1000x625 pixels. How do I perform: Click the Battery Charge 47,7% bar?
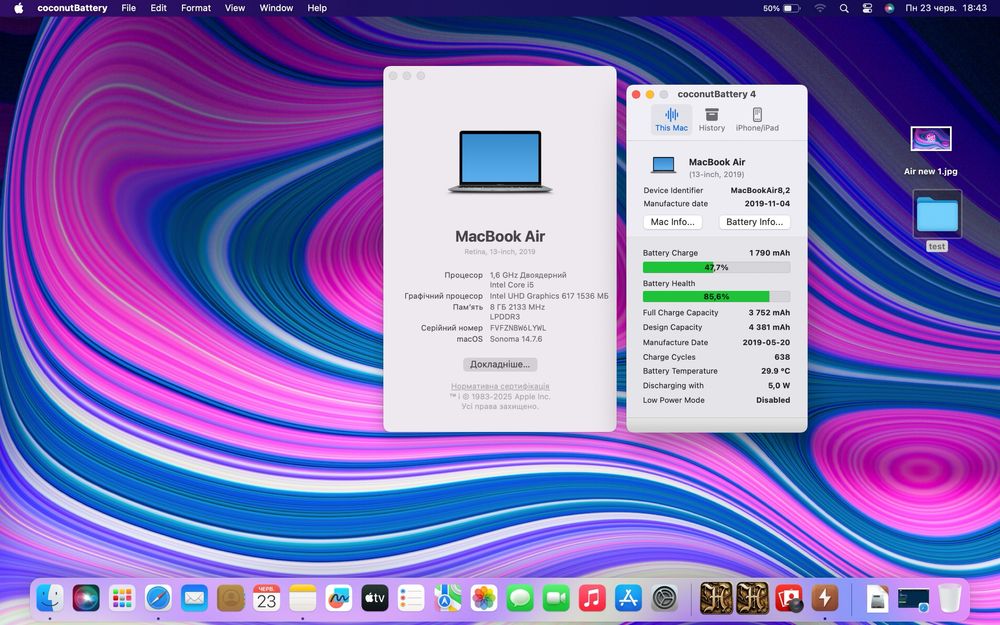pyautogui.click(x=716, y=267)
